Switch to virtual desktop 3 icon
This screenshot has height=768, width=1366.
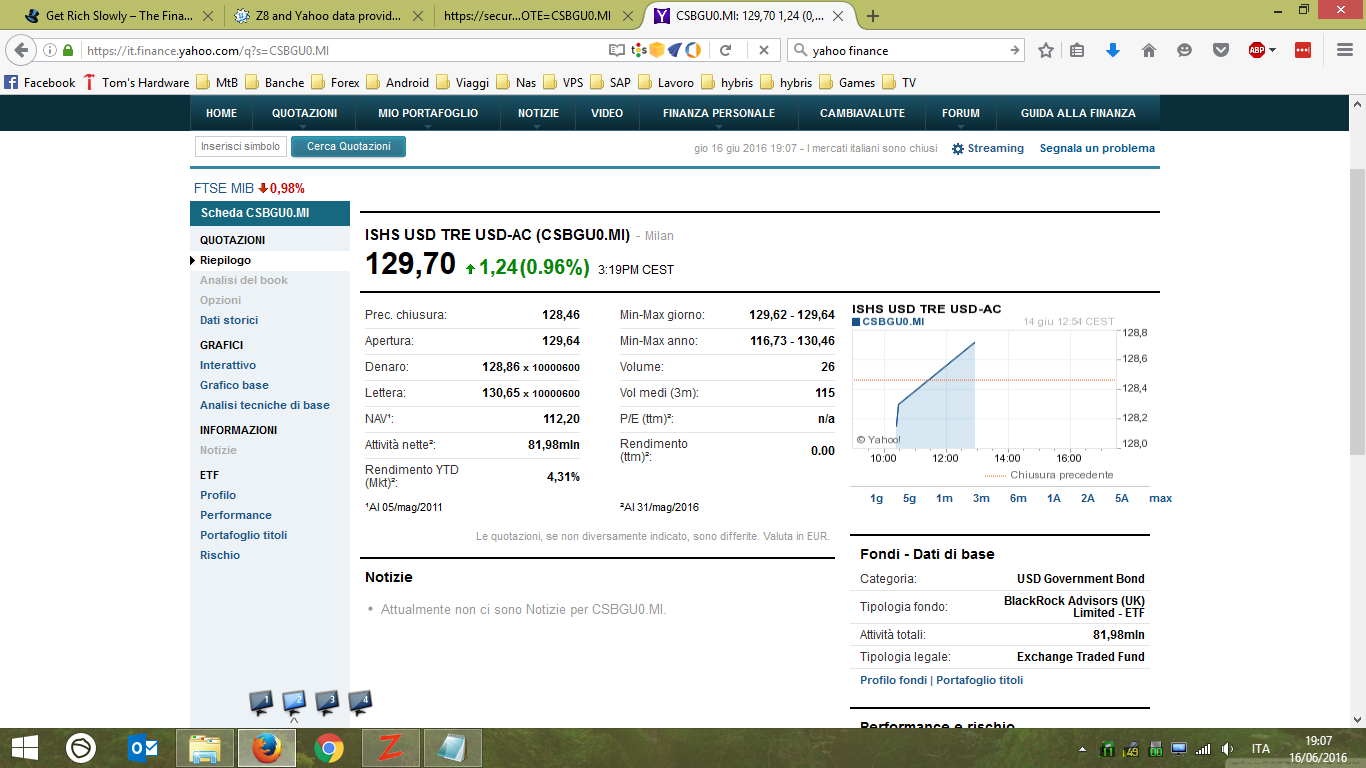(327, 704)
